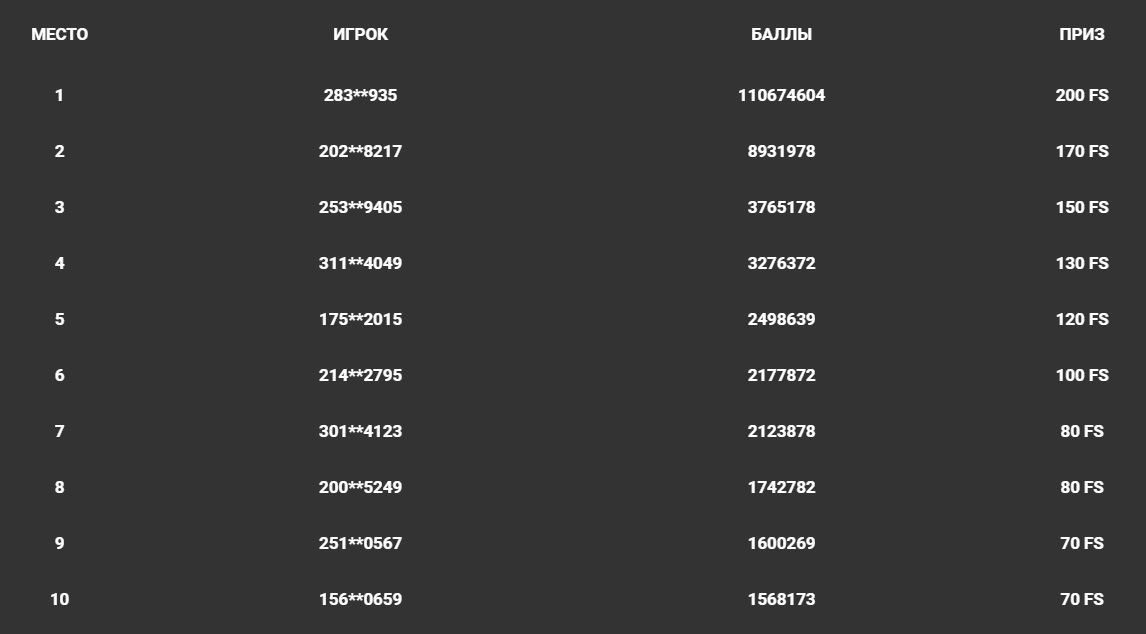Click the 150 FS prize cell
The height and width of the screenshot is (634, 1146).
coord(1081,207)
